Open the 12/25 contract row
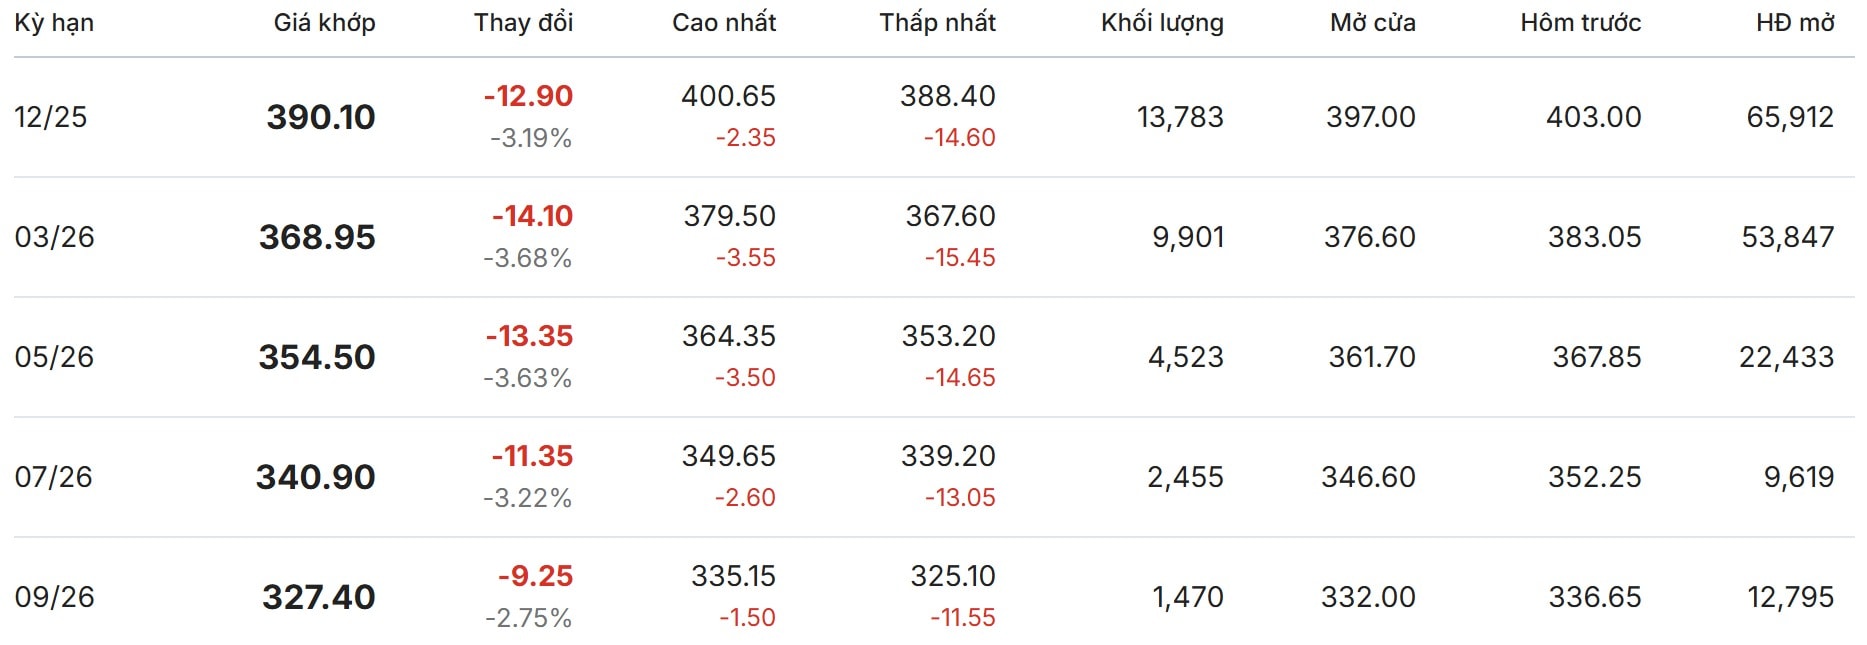 tap(51, 117)
